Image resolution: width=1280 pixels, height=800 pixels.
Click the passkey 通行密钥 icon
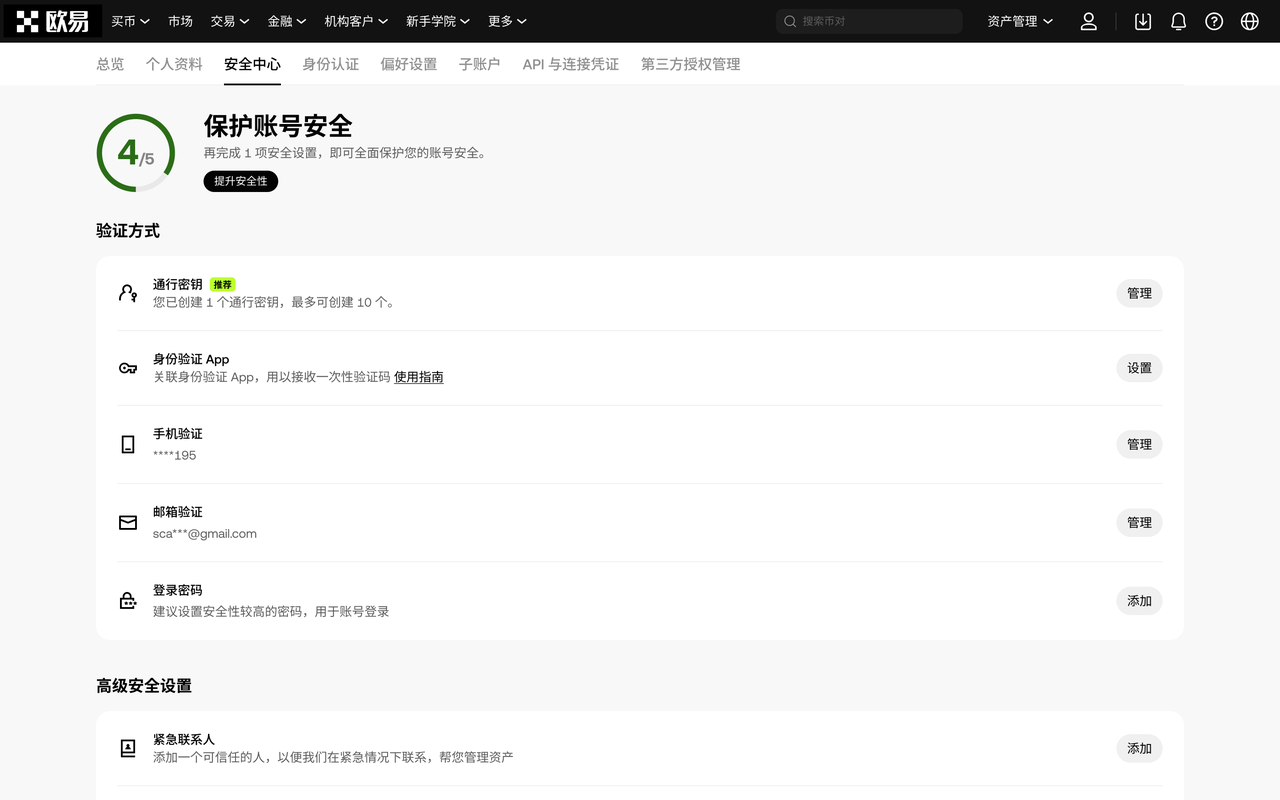coord(128,293)
